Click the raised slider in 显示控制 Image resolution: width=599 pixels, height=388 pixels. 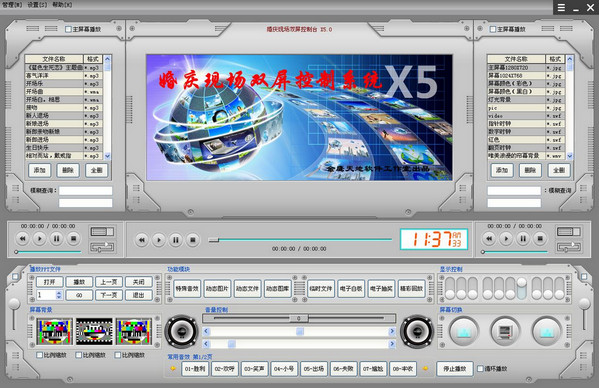[521, 283]
